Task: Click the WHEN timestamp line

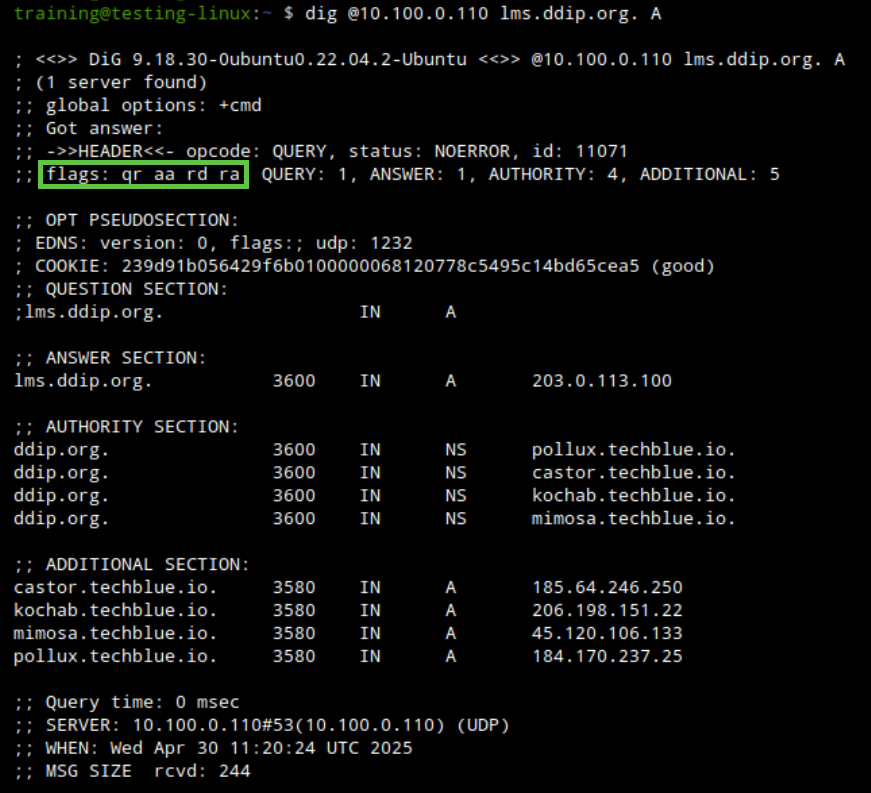Action: [213, 749]
